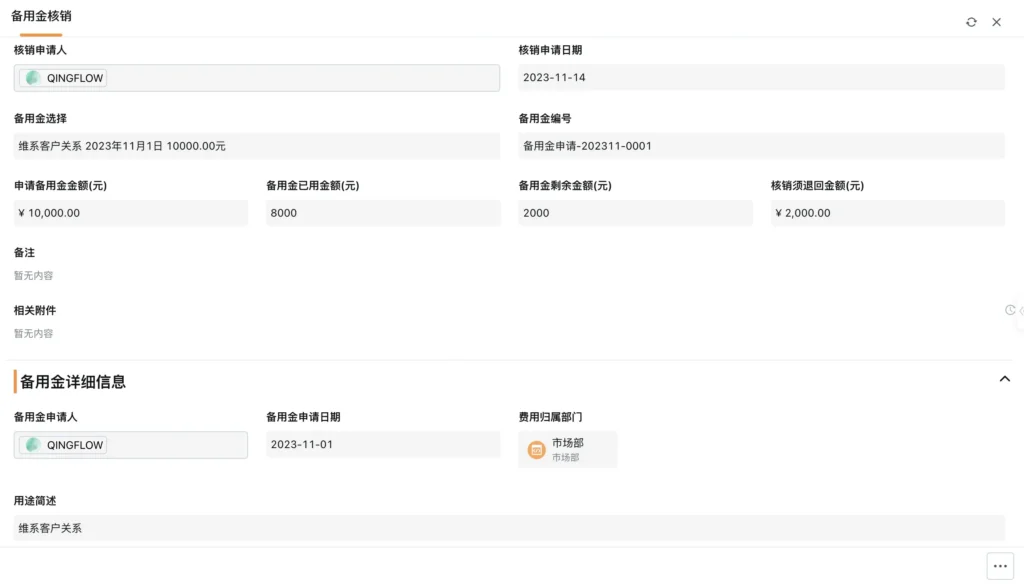
Task: Open the 备用金选择 field
Action: 256,146
